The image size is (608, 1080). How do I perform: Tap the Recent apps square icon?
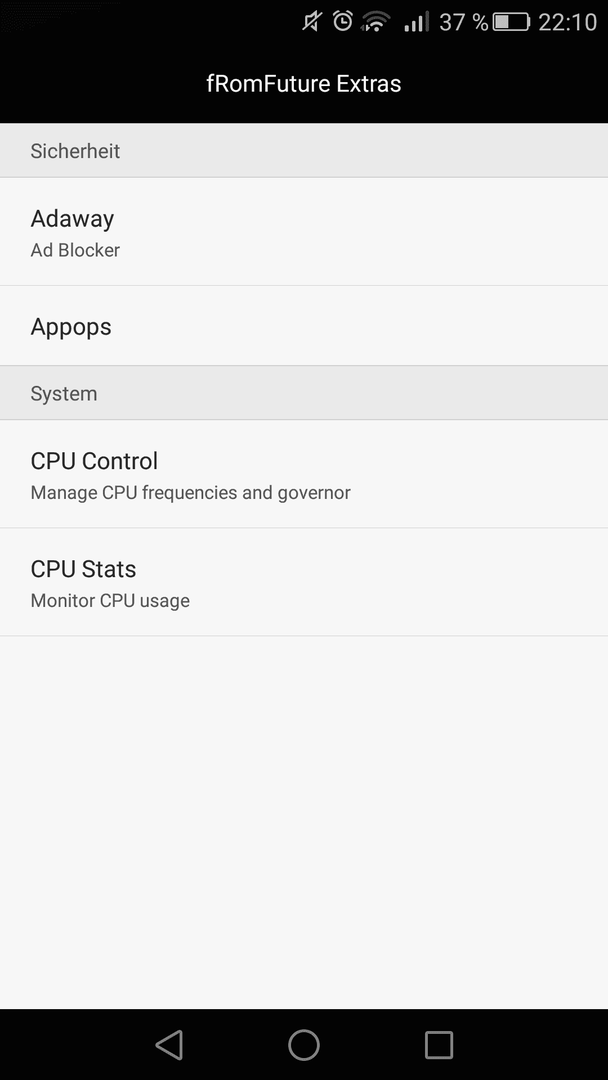tap(439, 1044)
